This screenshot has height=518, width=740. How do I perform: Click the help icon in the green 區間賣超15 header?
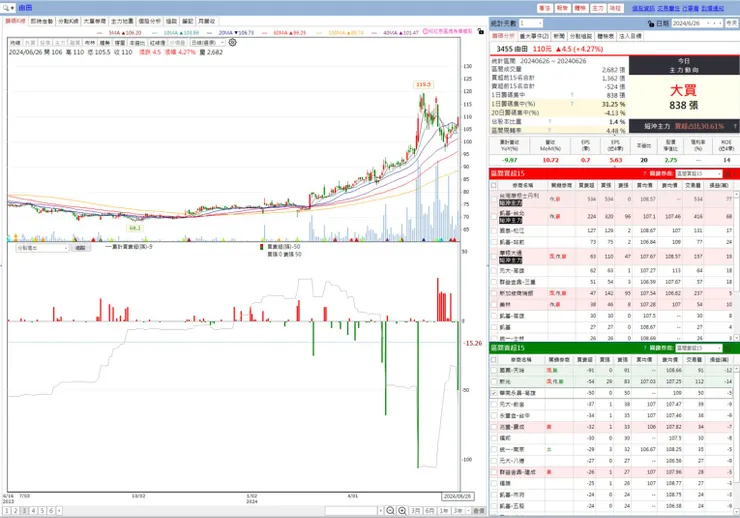tap(645, 348)
